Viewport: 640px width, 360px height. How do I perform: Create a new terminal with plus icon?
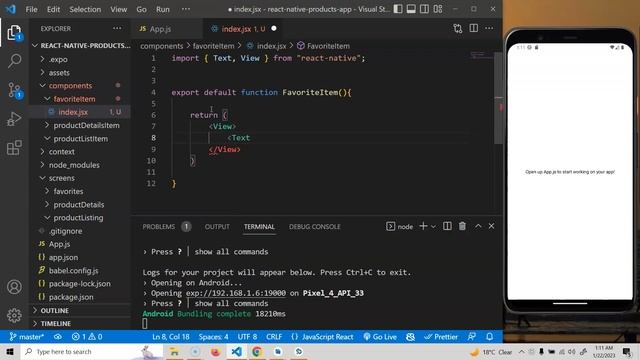(x=423, y=226)
